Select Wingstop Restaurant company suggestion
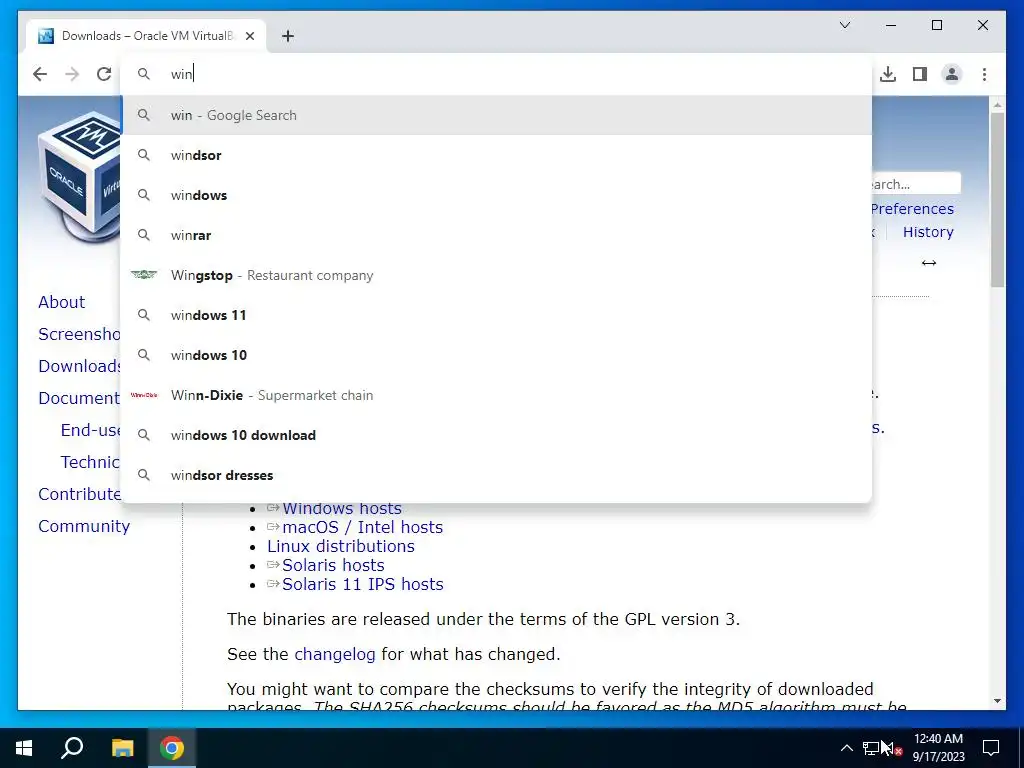Image resolution: width=1024 pixels, height=768 pixels. click(496, 275)
